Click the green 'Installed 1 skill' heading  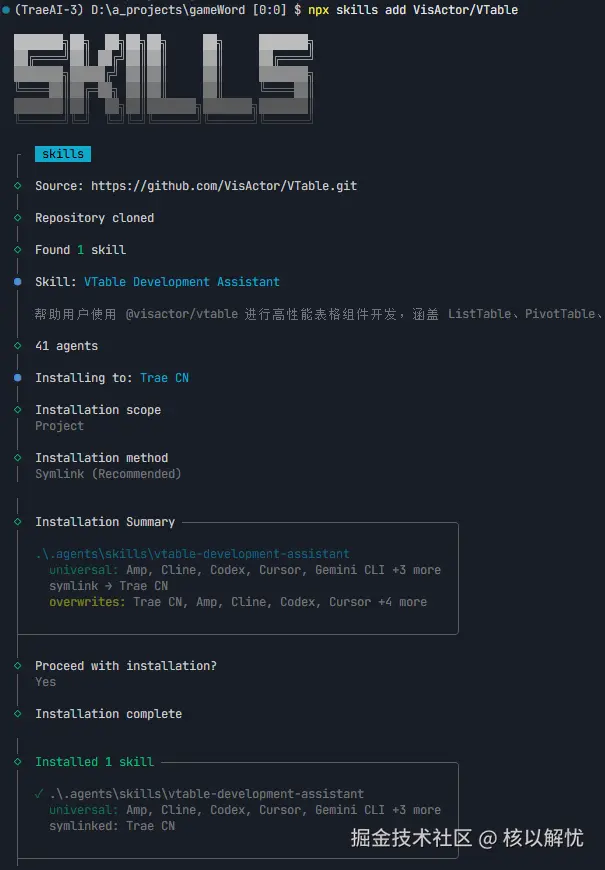coord(94,762)
